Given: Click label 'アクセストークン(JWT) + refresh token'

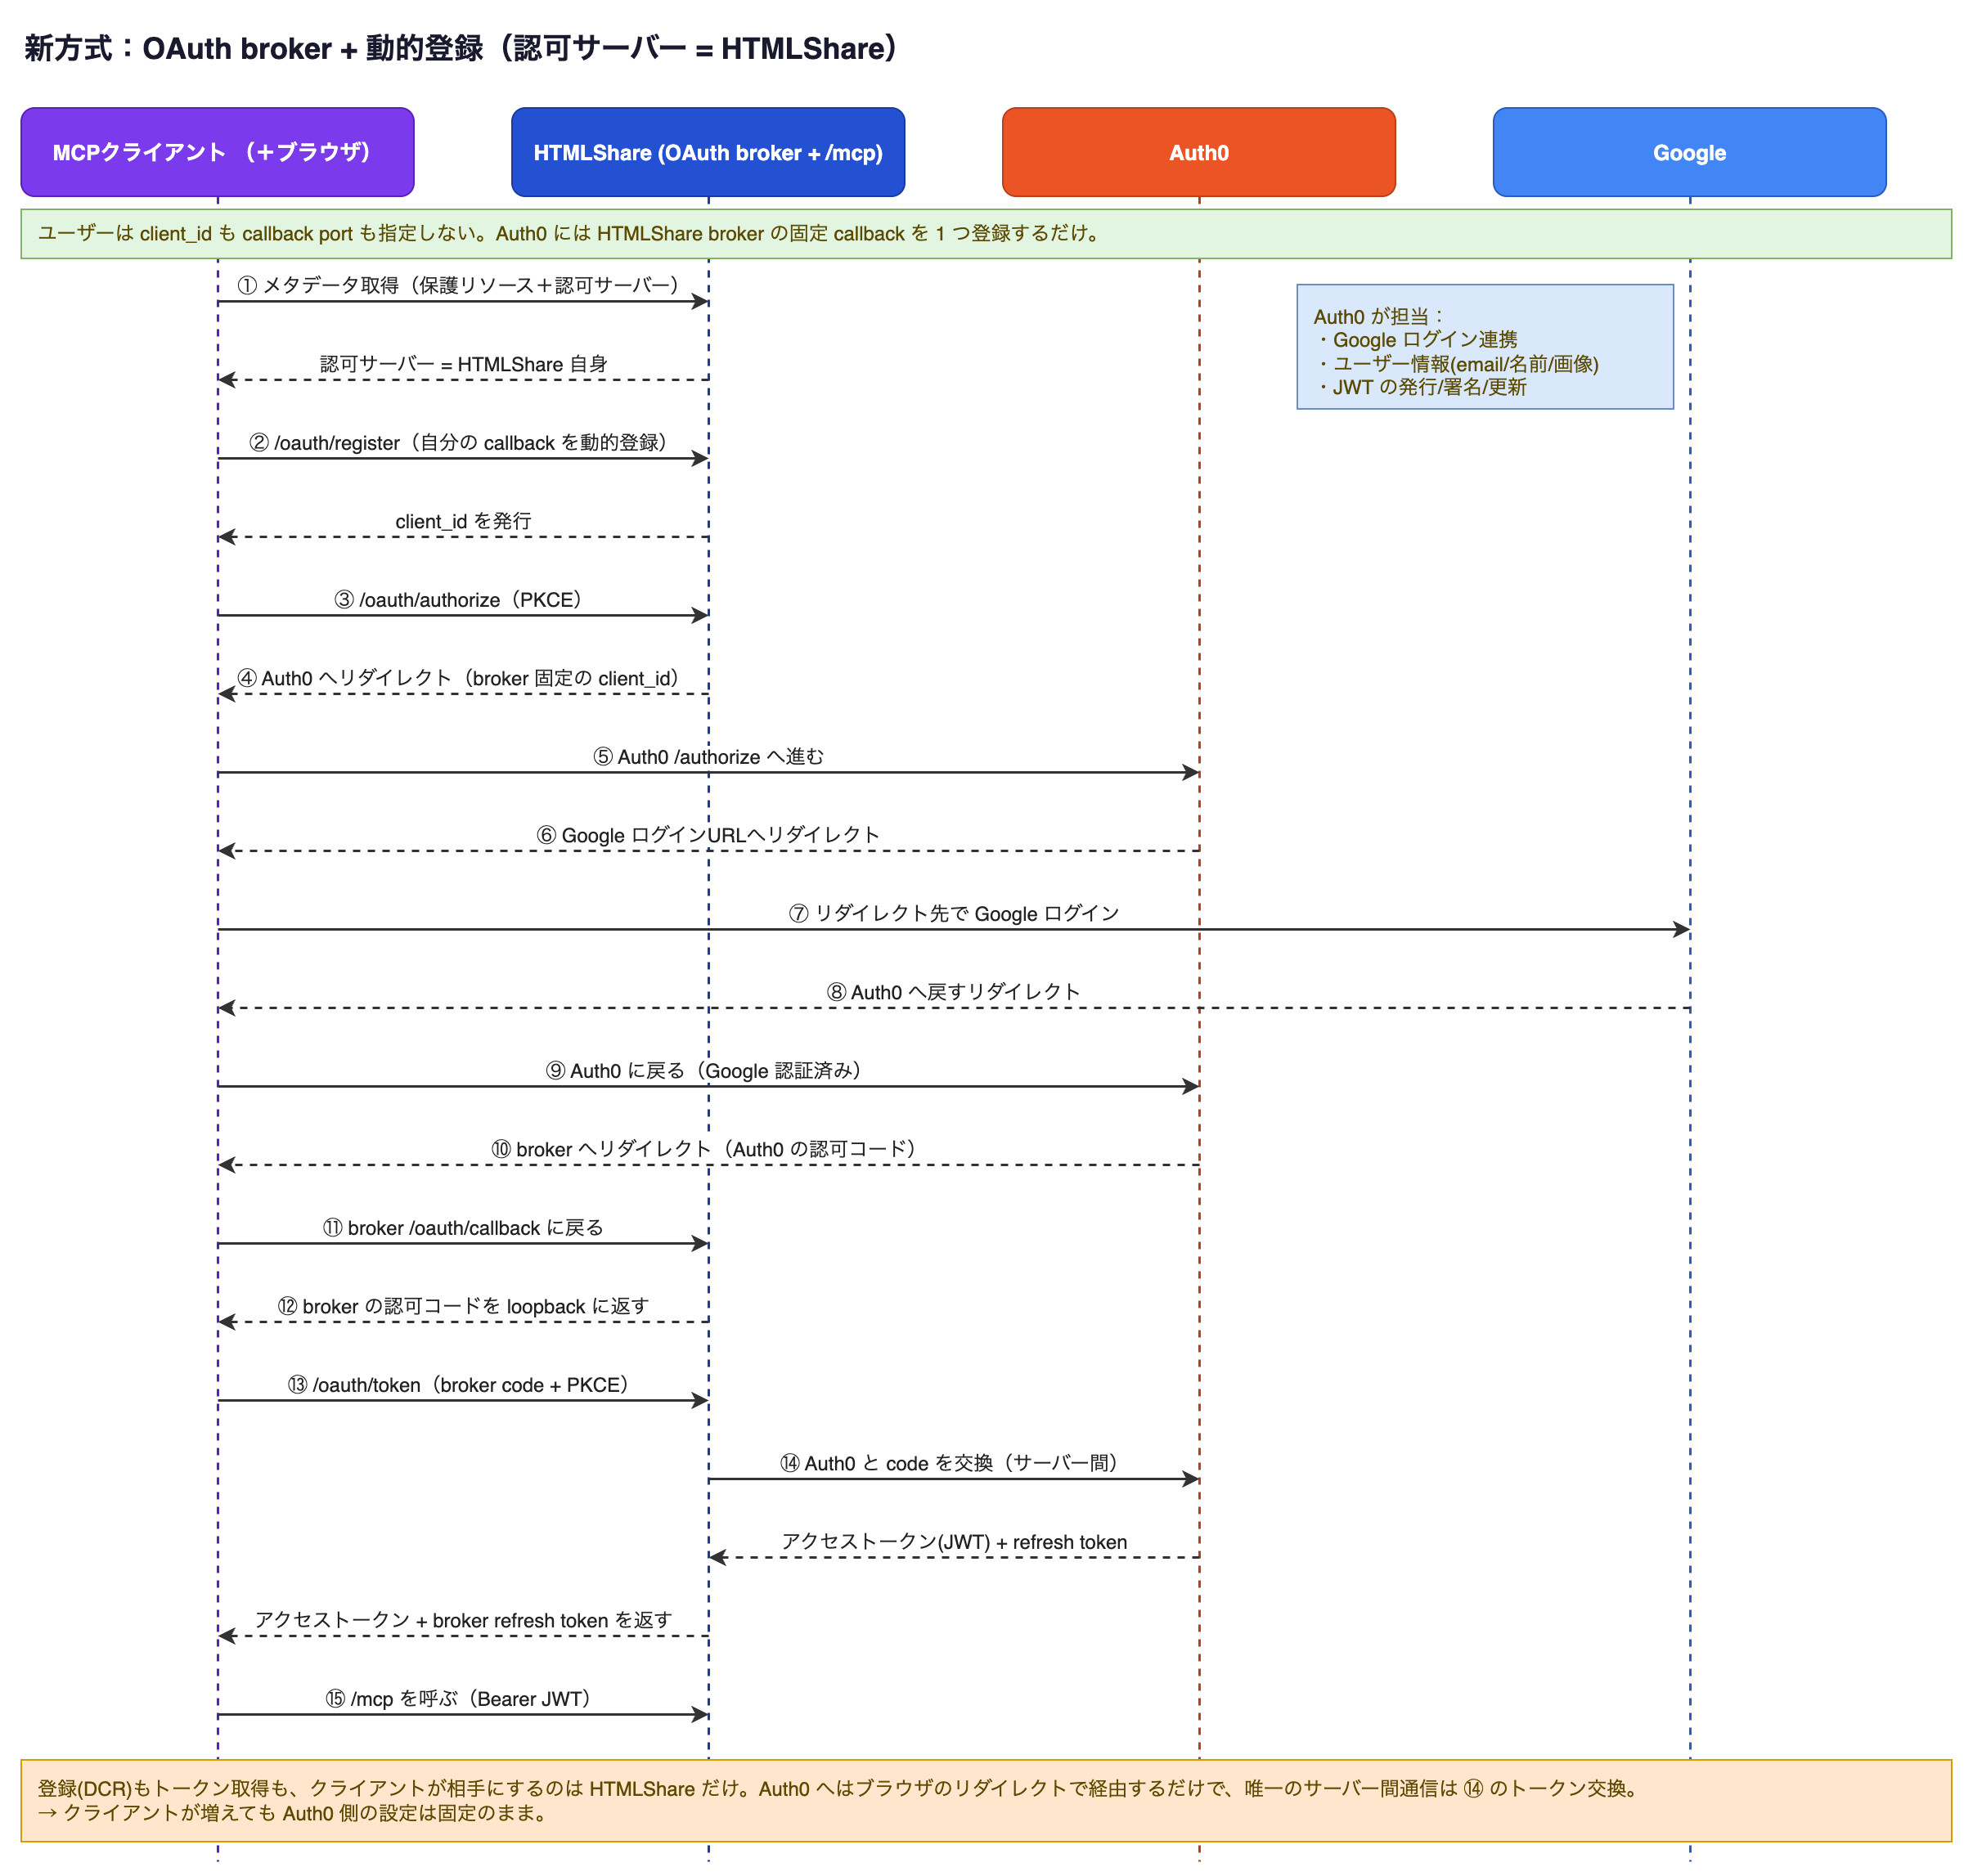Looking at the screenshot, I should (954, 1541).
